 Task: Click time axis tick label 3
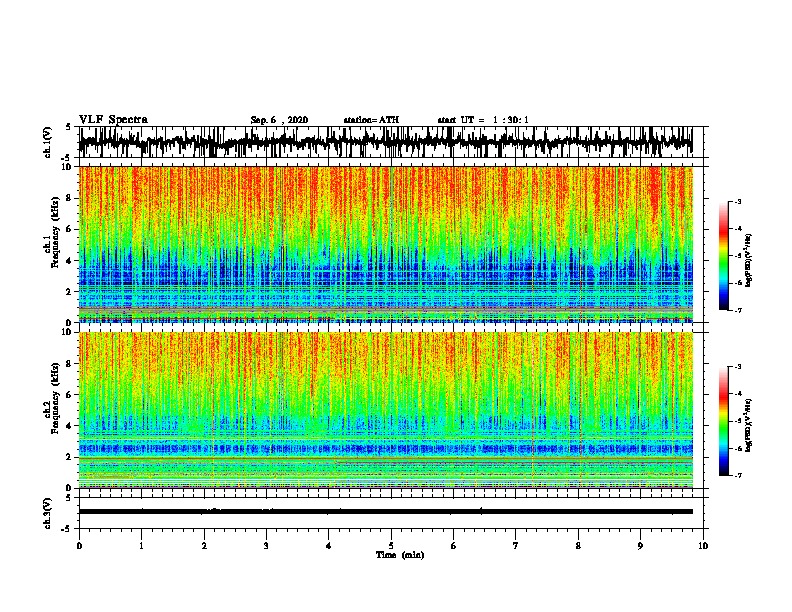coord(266,546)
